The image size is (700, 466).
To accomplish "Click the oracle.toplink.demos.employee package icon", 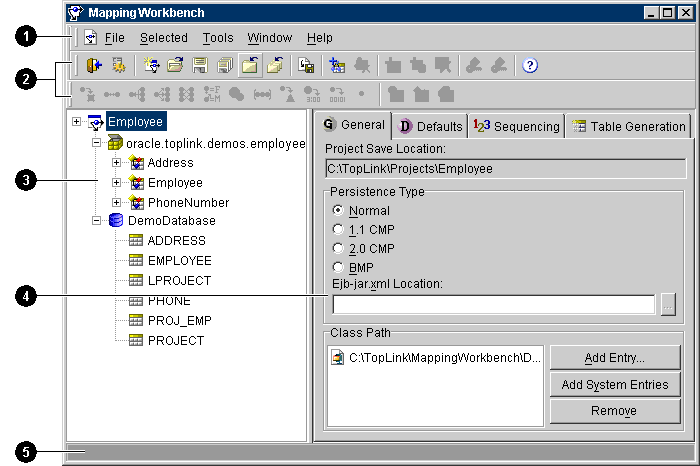I will [115, 143].
